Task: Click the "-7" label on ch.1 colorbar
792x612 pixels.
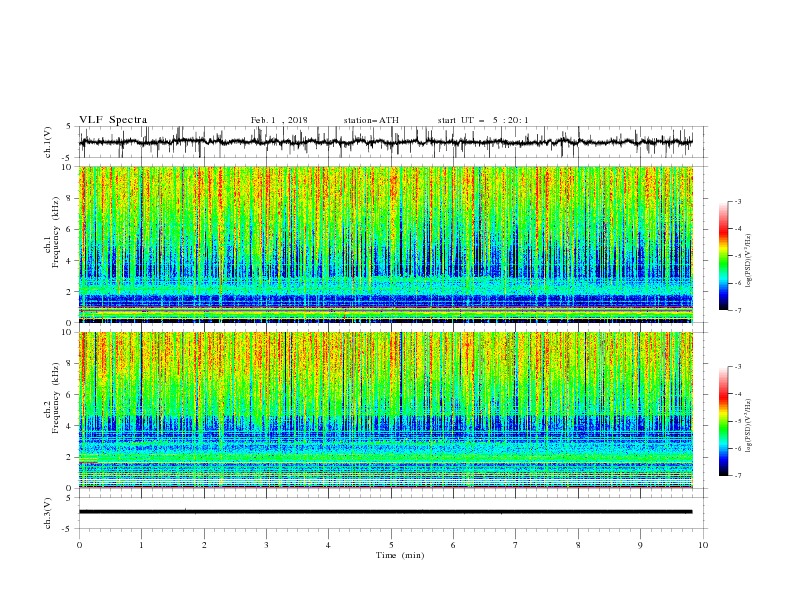Action: 737,311
